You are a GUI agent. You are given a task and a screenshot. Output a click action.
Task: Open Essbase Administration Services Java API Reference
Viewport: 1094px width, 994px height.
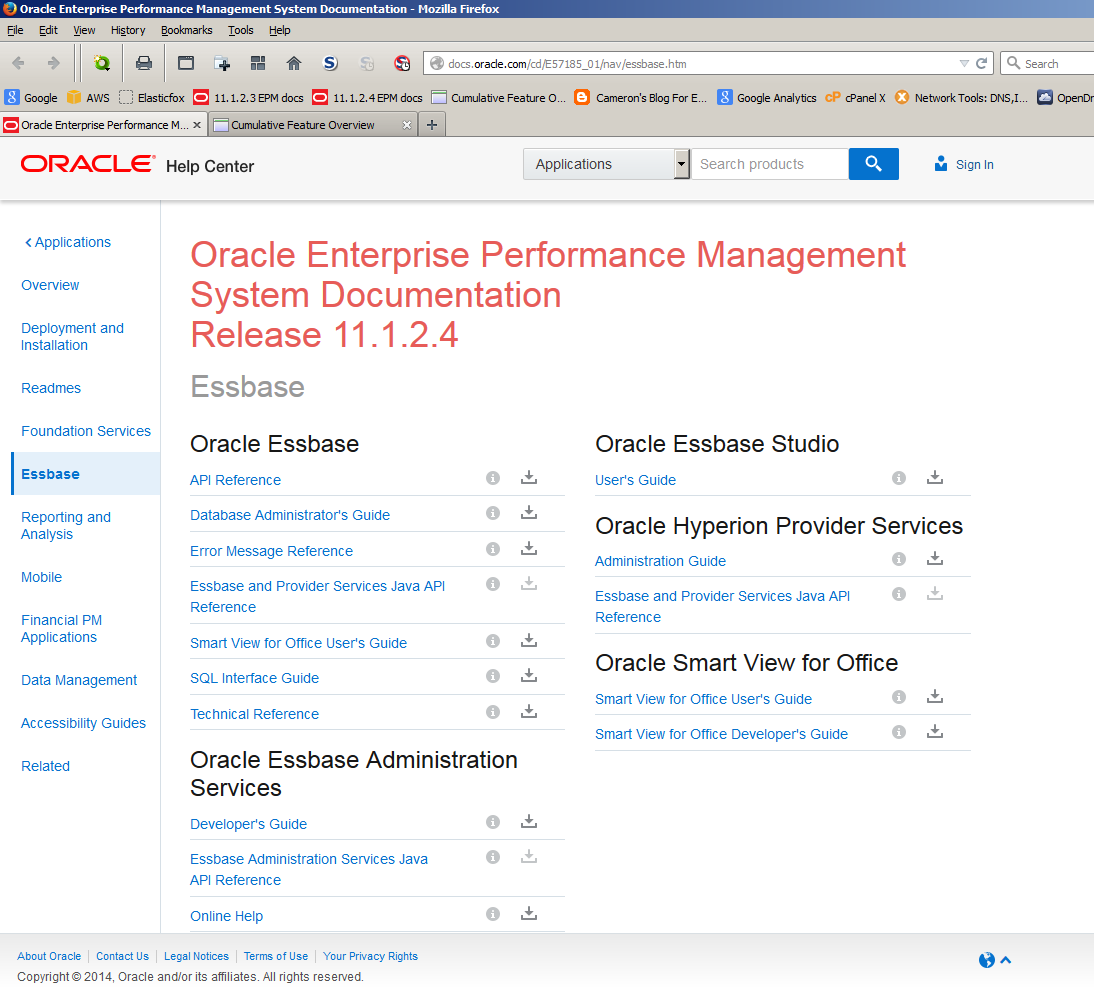click(309, 869)
